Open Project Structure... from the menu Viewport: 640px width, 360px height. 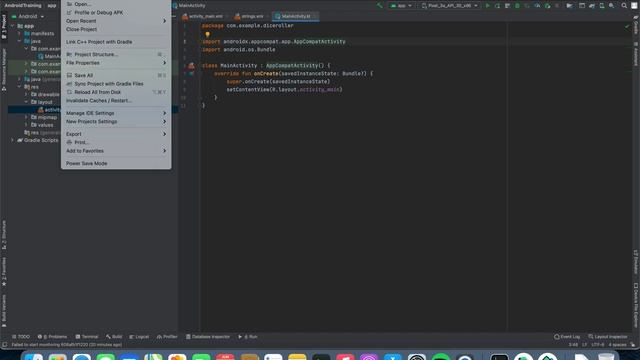coord(116,54)
